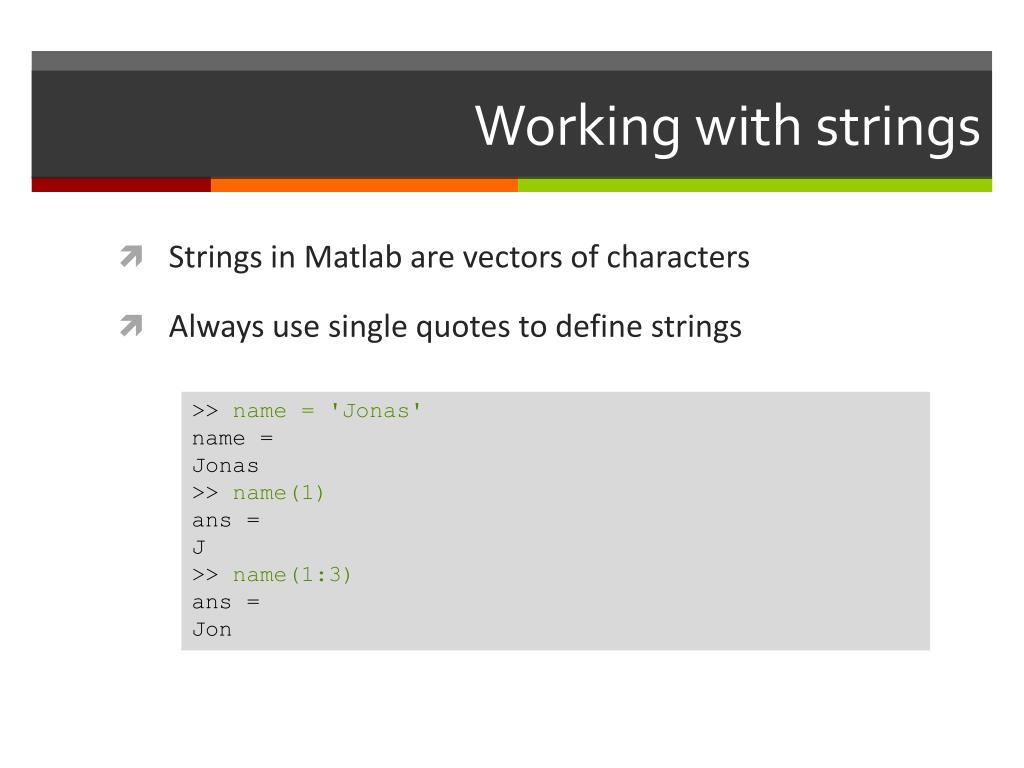Click the name(1:3) command line
Viewport: 1024px width, 768px height.
point(272,575)
